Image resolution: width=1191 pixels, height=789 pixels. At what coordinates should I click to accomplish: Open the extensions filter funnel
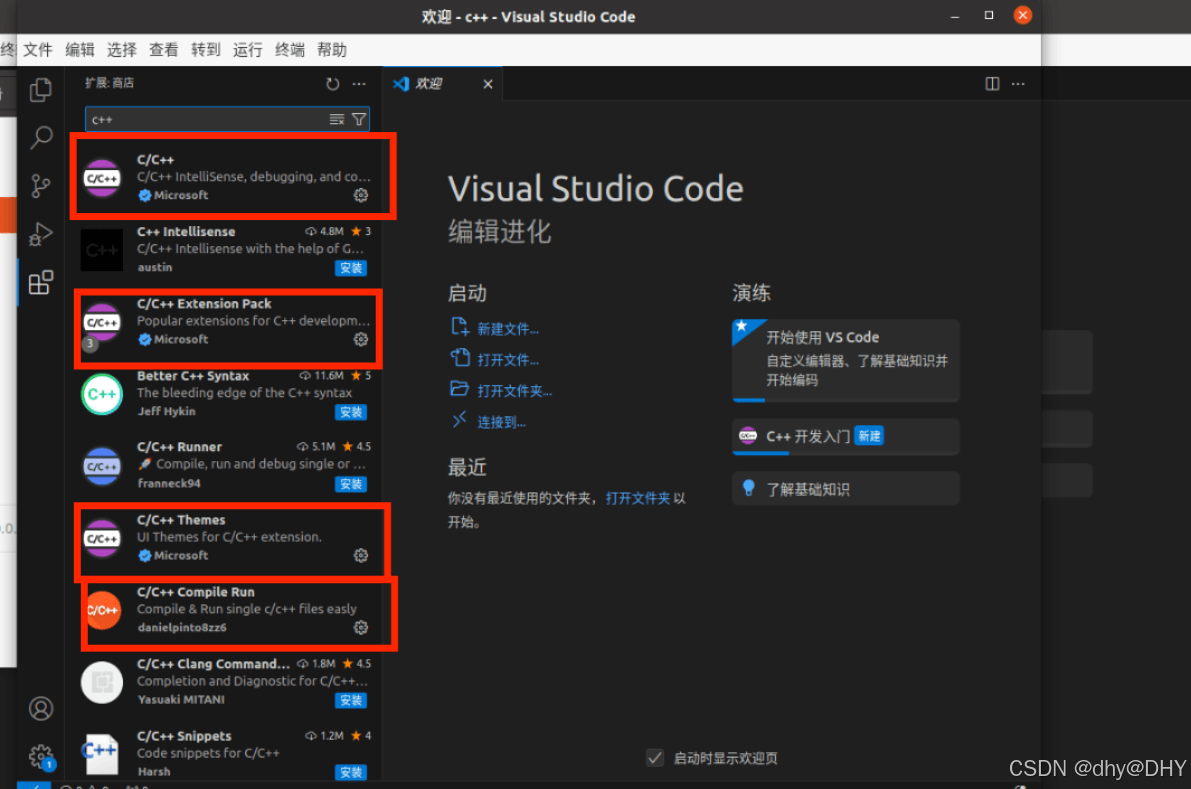coord(359,119)
